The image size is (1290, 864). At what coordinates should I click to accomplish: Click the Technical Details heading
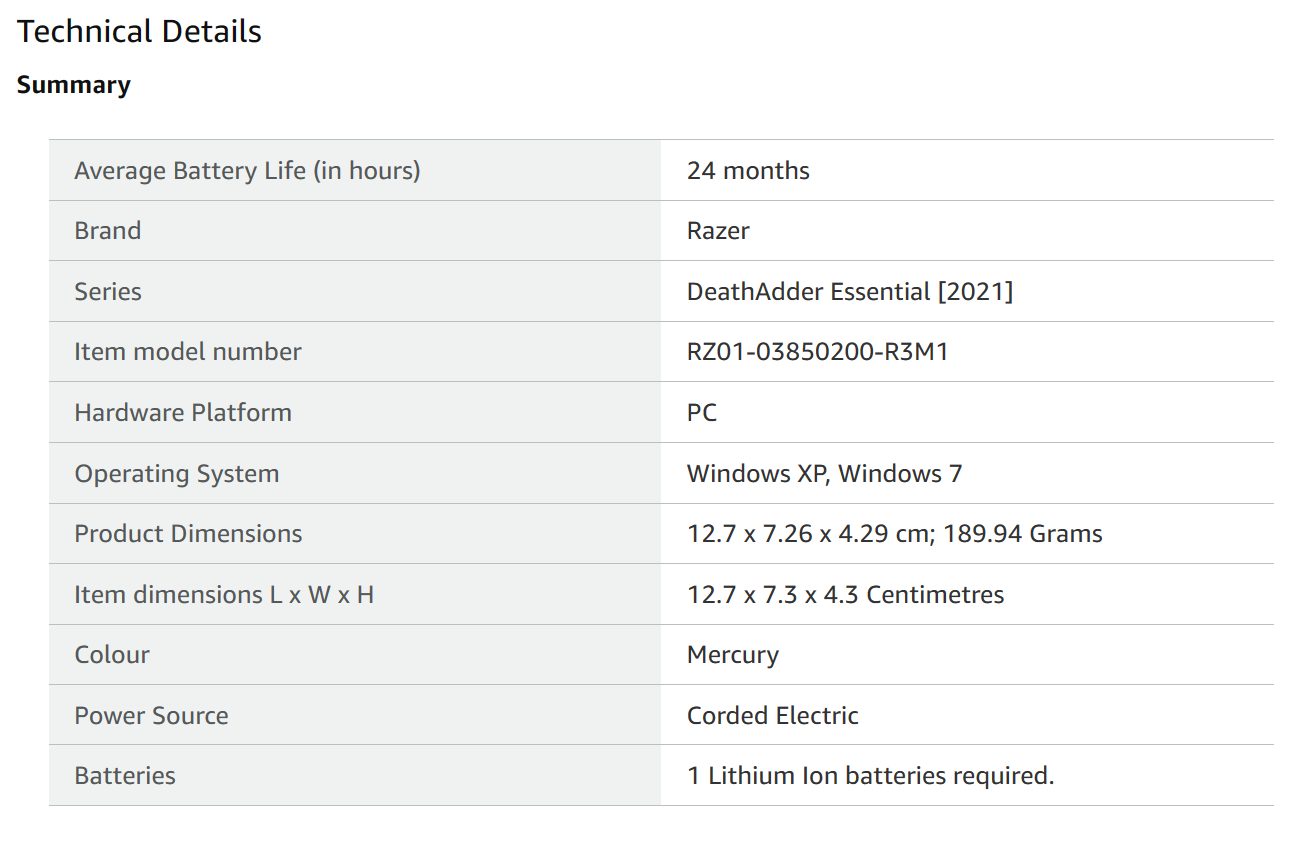(139, 32)
